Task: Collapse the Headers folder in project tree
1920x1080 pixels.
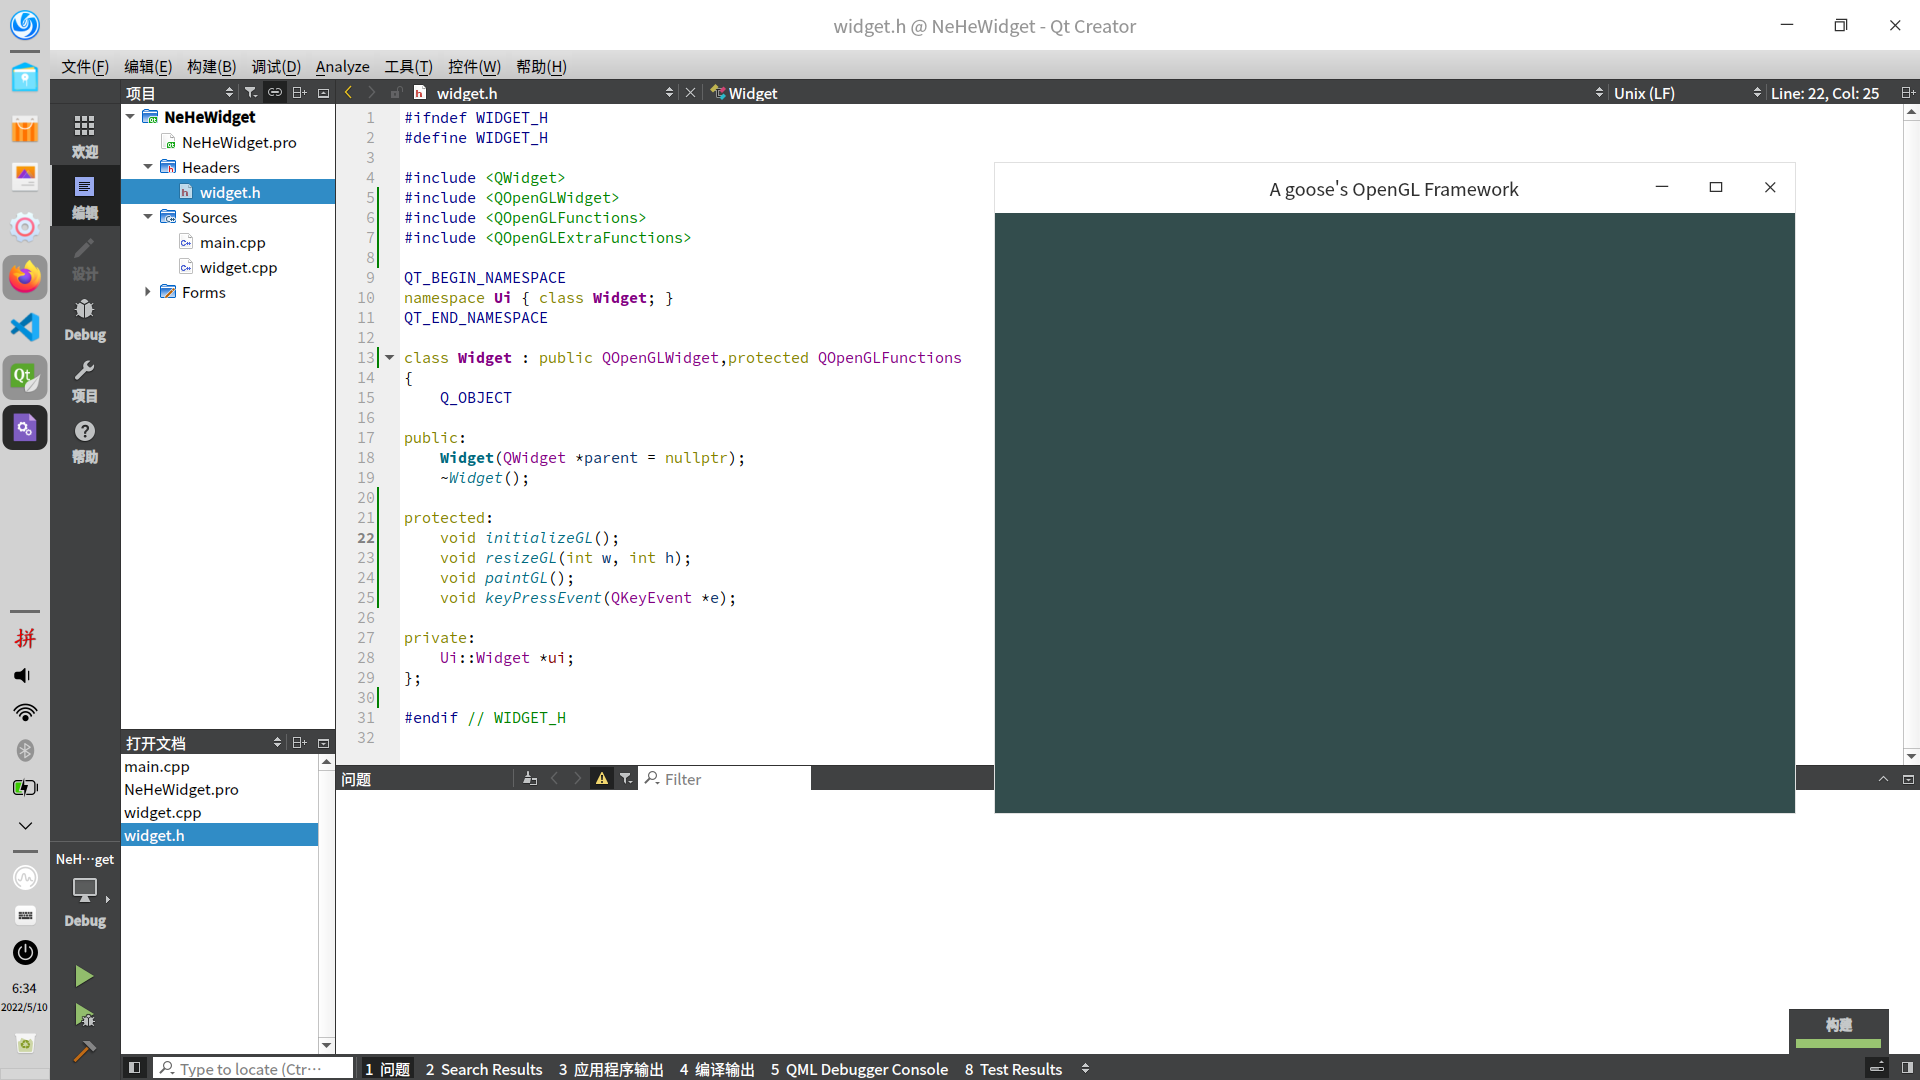Action: (148, 167)
